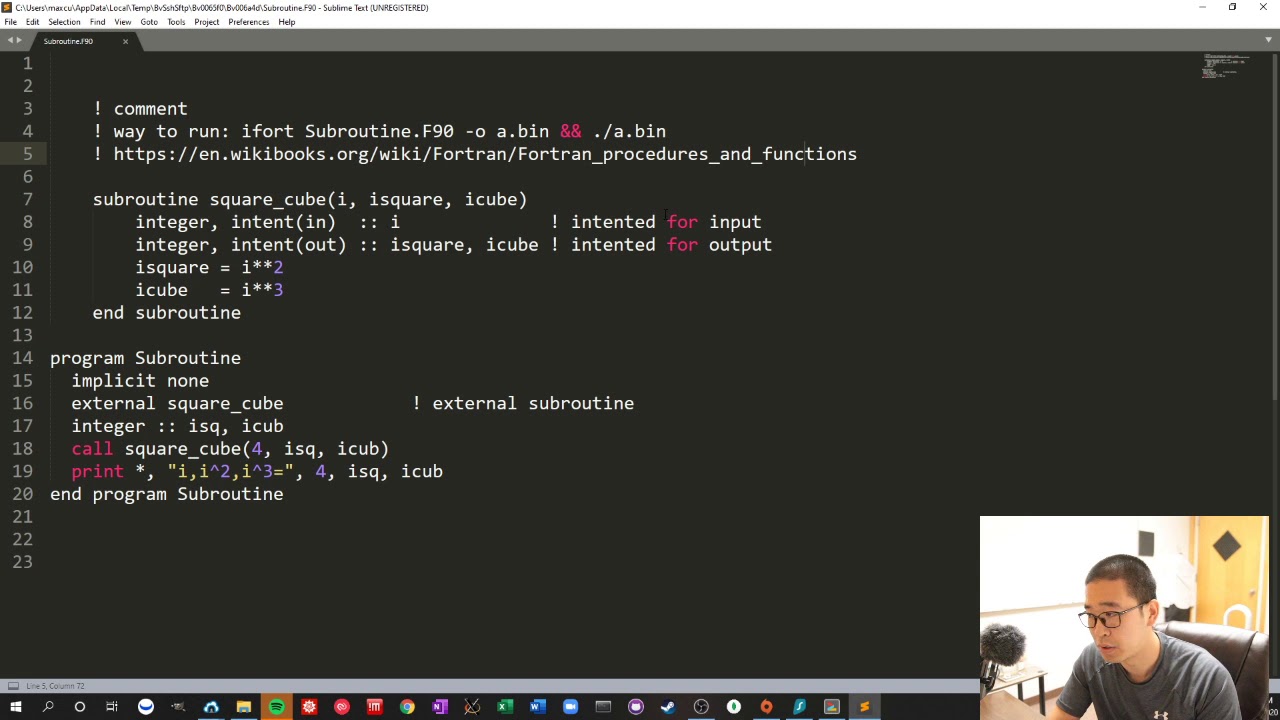Image resolution: width=1280 pixels, height=720 pixels.
Task: Click the 'way to run: ifort' comment
Action: point(379,131)
